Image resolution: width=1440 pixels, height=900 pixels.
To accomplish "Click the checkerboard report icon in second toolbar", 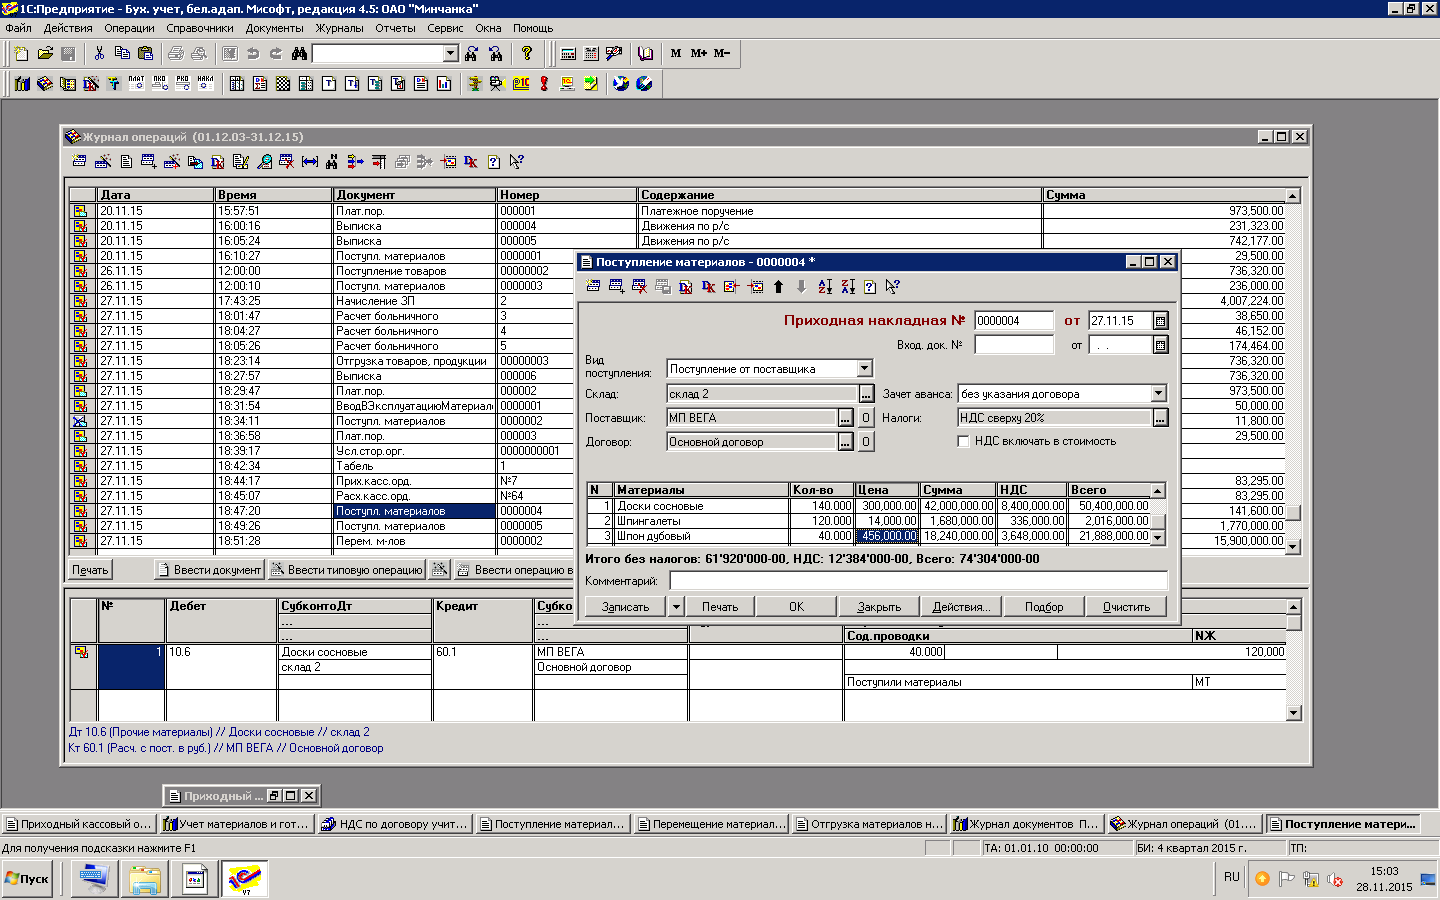I will (x=283, y=83).
